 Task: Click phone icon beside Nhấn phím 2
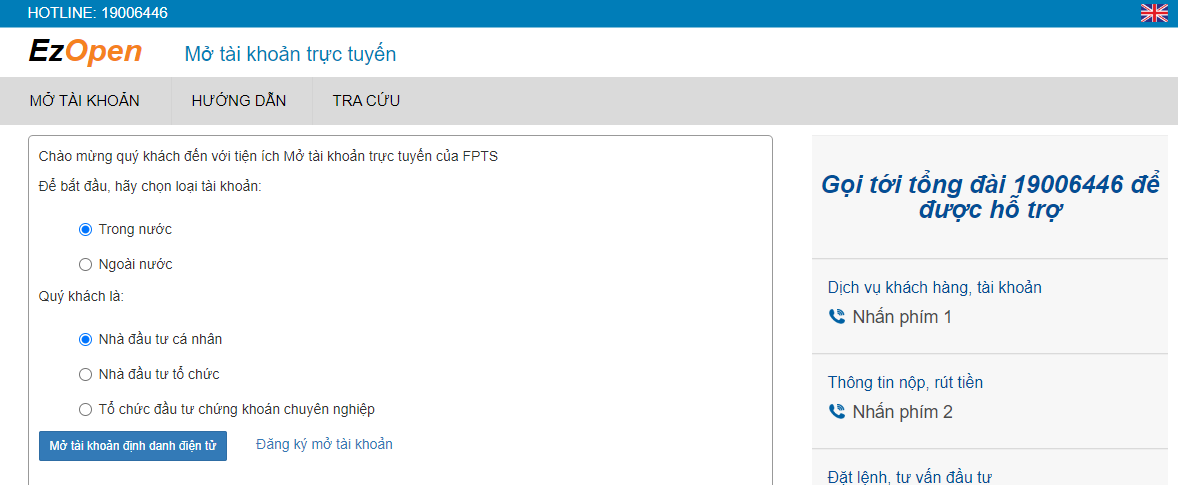point(836,411)
